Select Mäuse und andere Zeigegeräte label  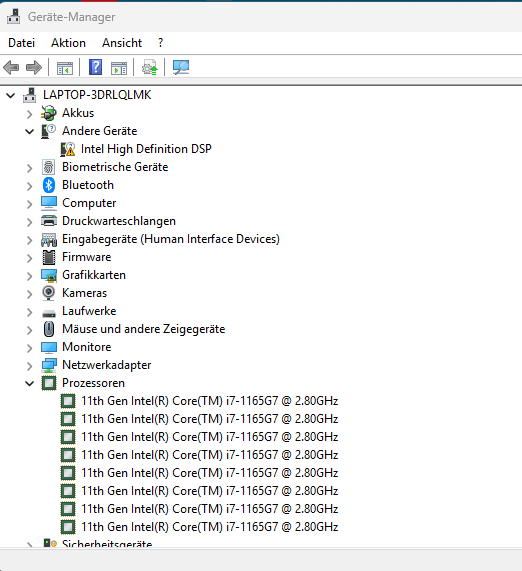pyautogui.click(x=144, y=329)
